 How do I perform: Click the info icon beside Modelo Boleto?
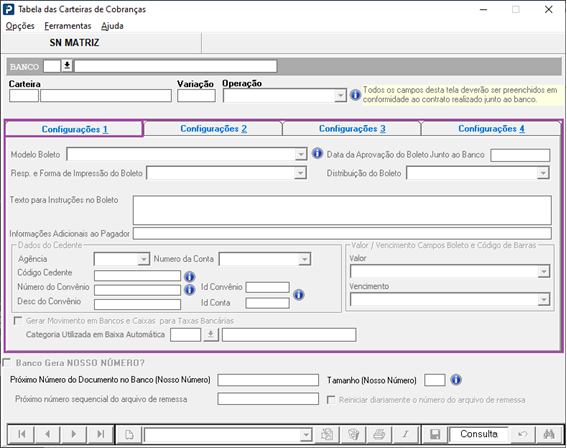317,153
